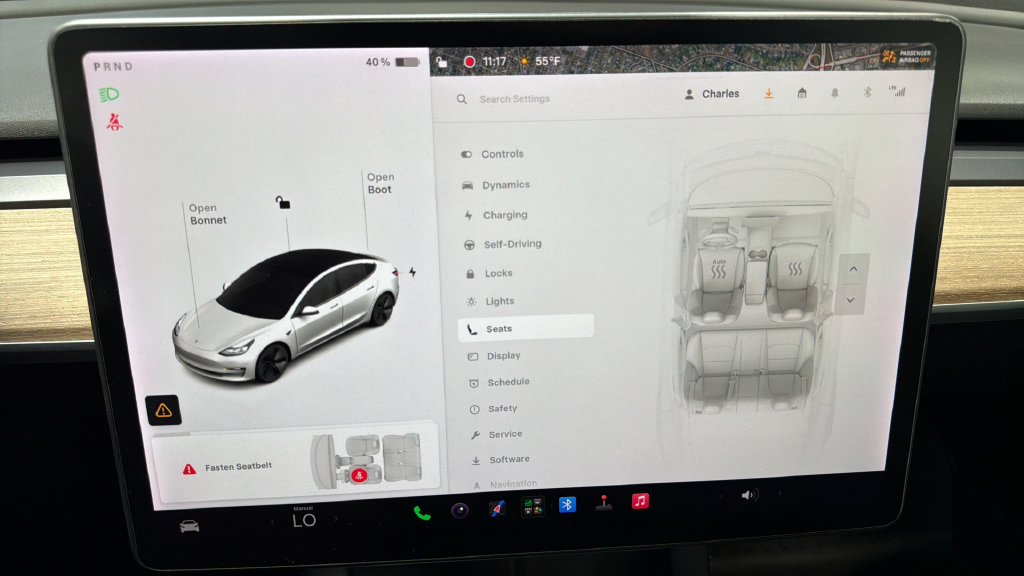Tap the LO manual temperature setting
Image resolution: width=1024 pixels, height=576 pixels.
304,518
